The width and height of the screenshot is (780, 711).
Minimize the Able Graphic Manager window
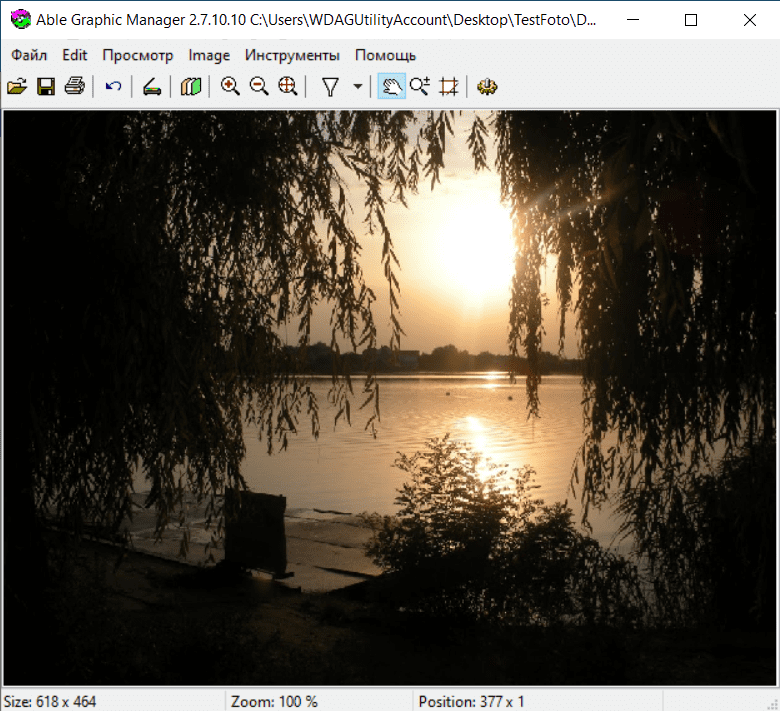(x=633, y=20)
